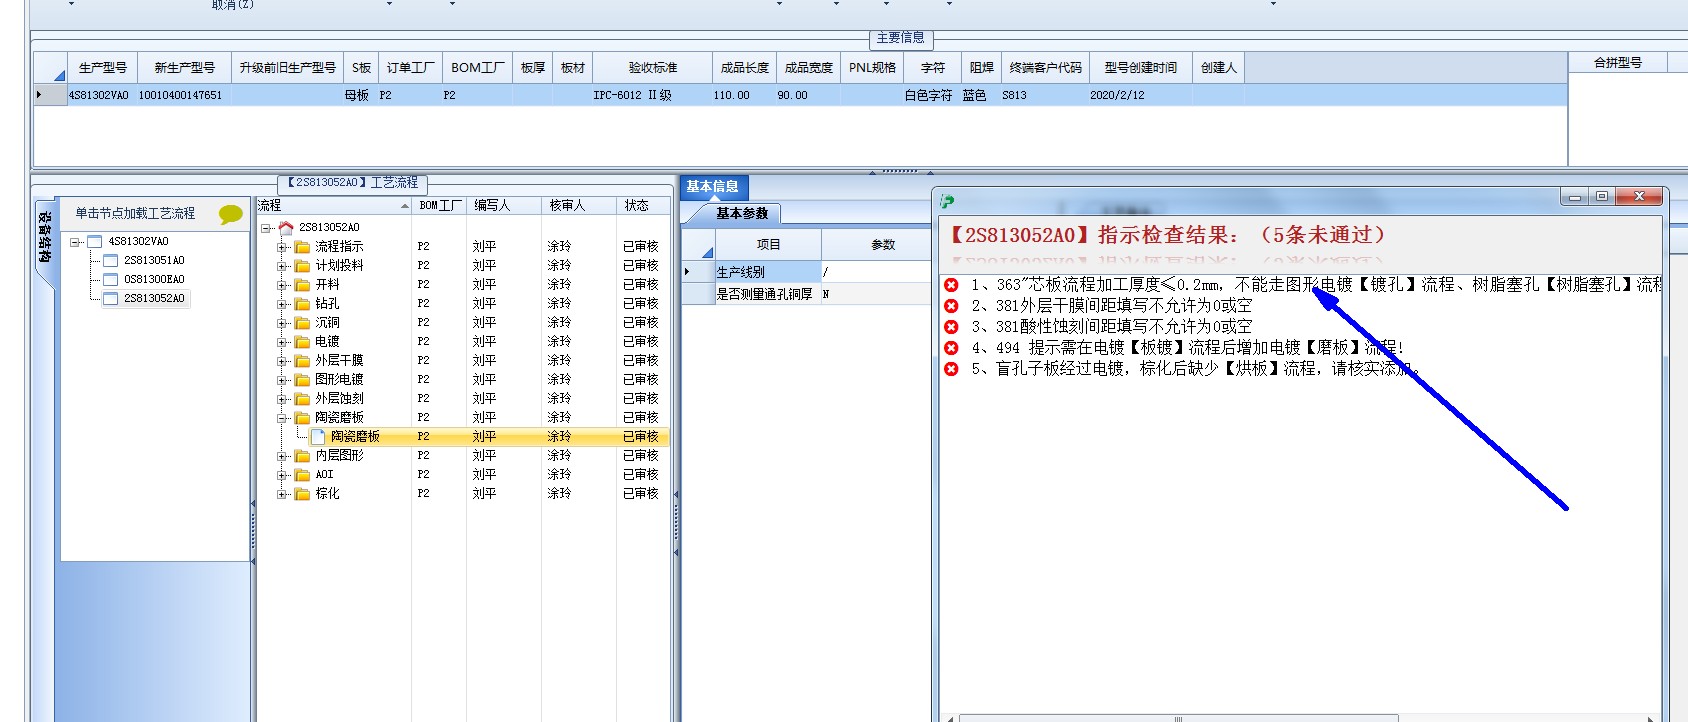Click the select-all corner of the parameter grid
The height and width of the screenshot is (722, 1688).
(x=699, y=245)
